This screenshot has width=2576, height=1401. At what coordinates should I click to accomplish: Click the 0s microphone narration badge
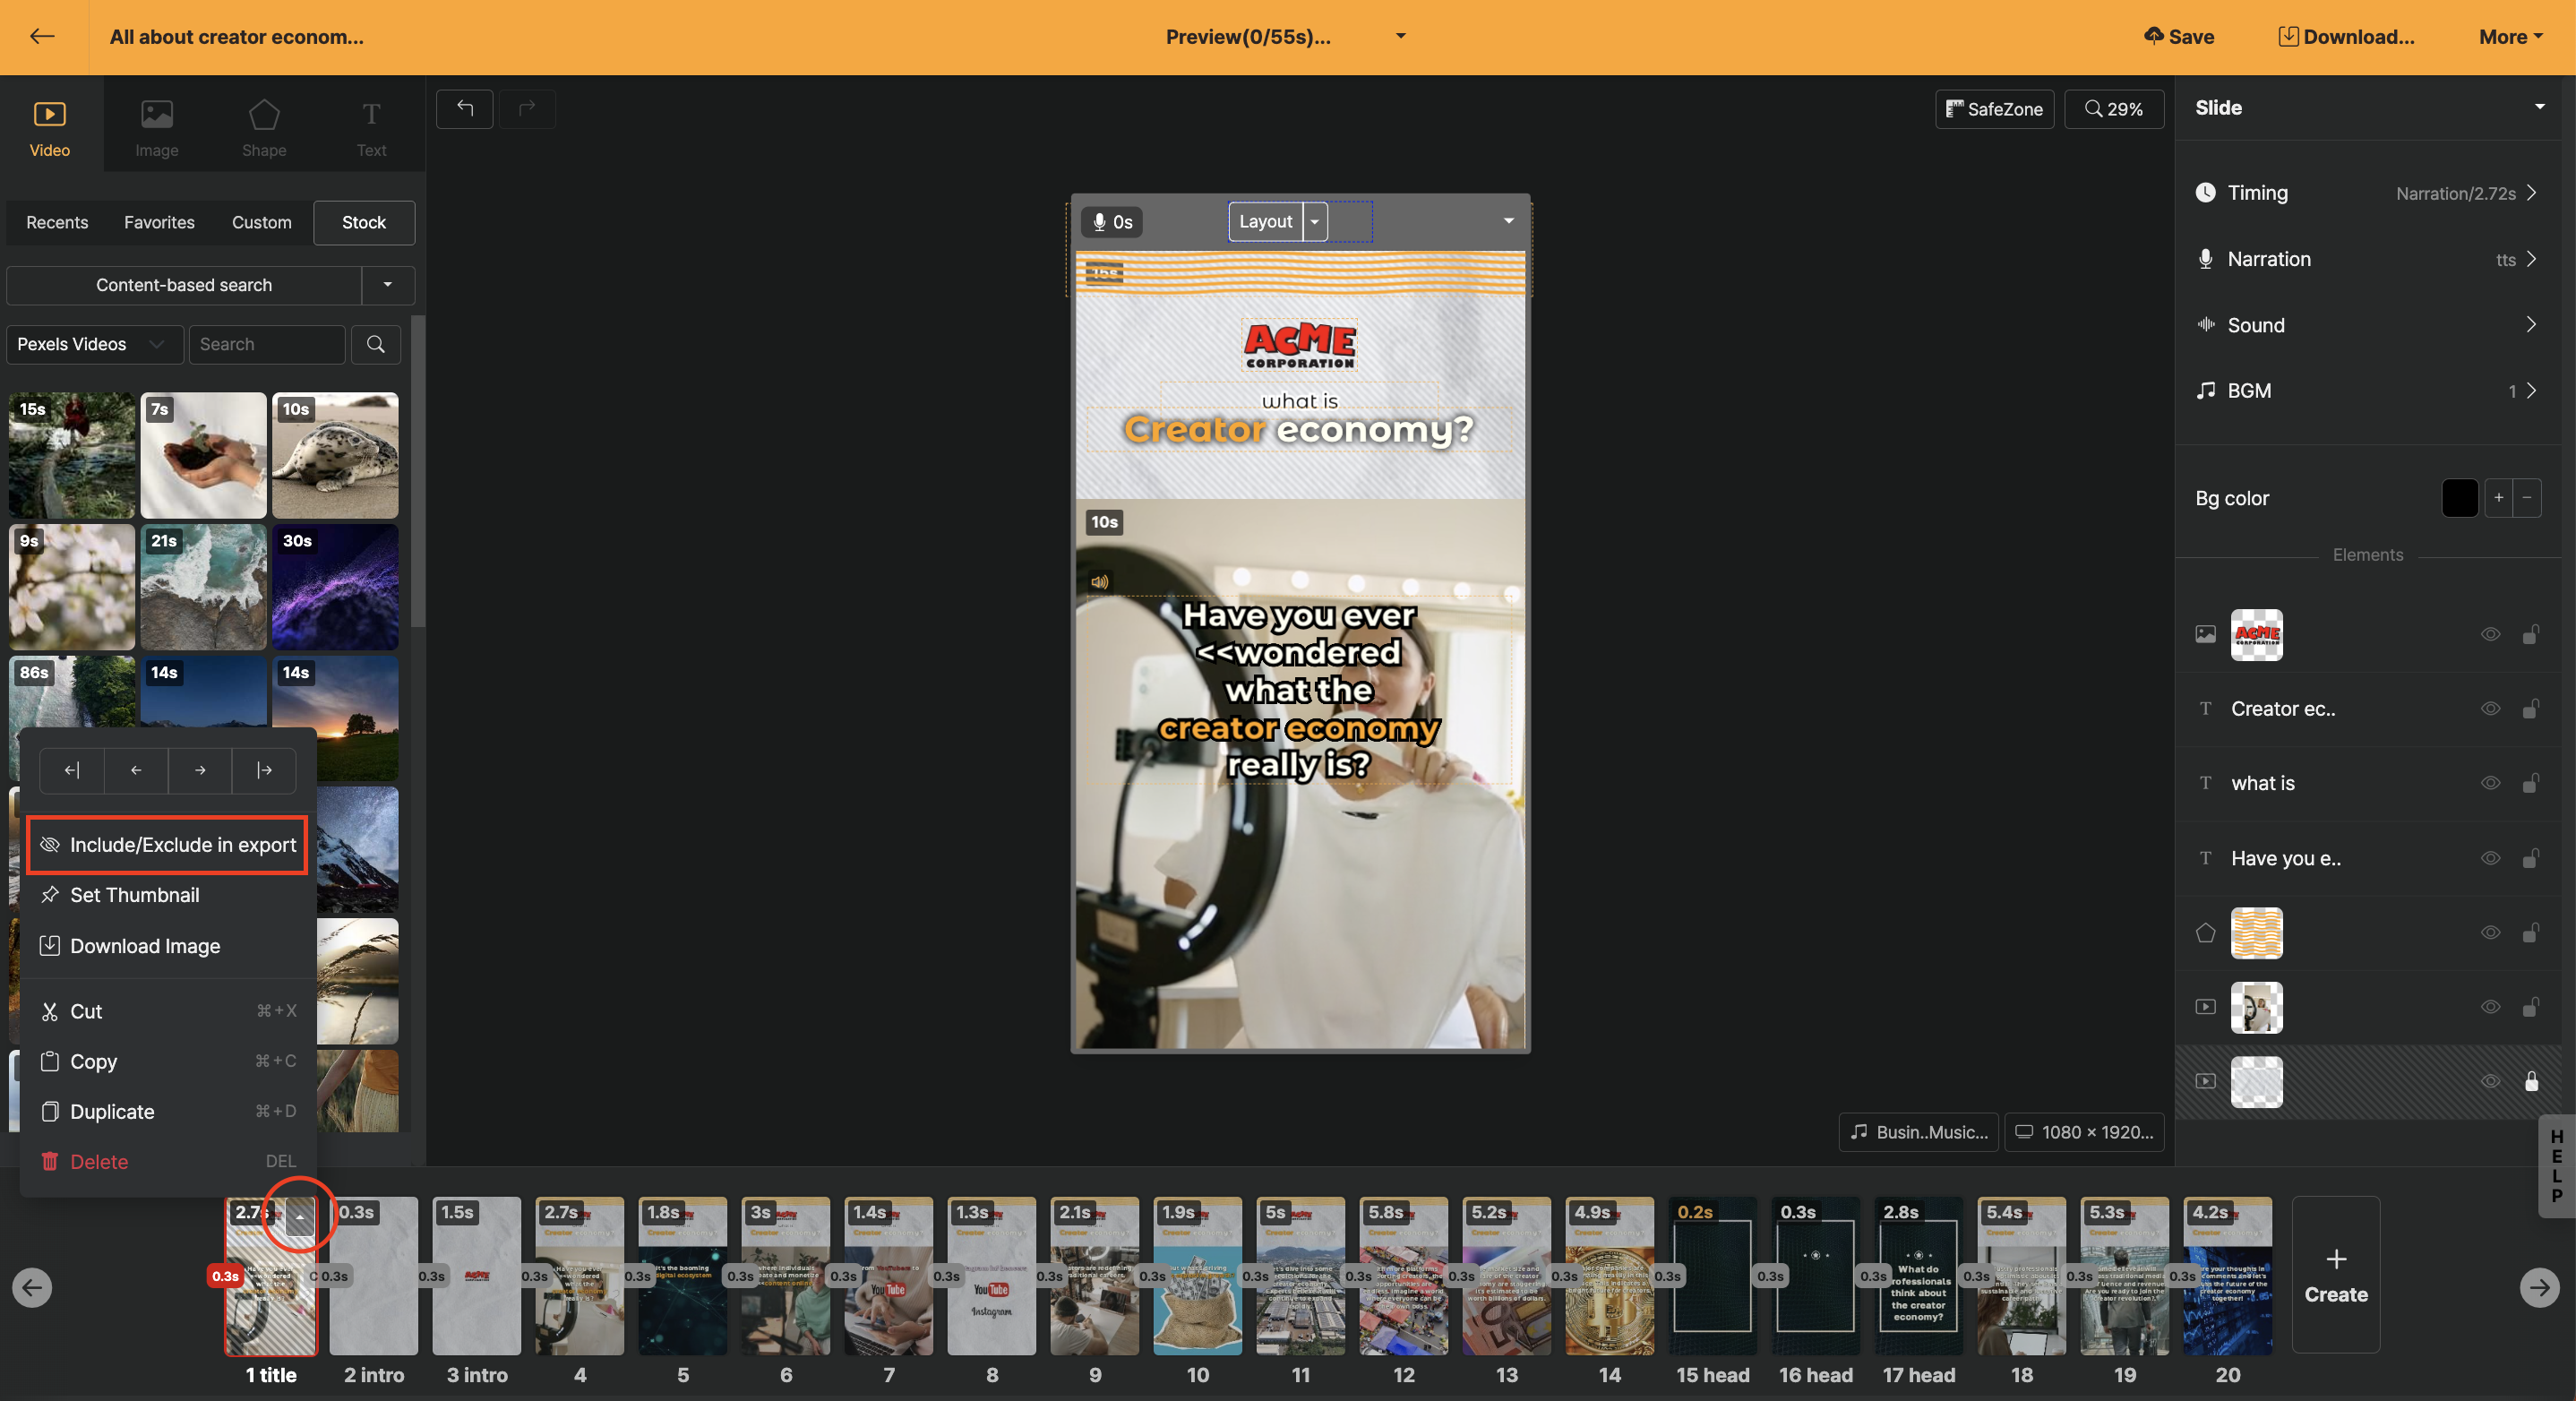pyautogui.click(x=1112, y=222)
